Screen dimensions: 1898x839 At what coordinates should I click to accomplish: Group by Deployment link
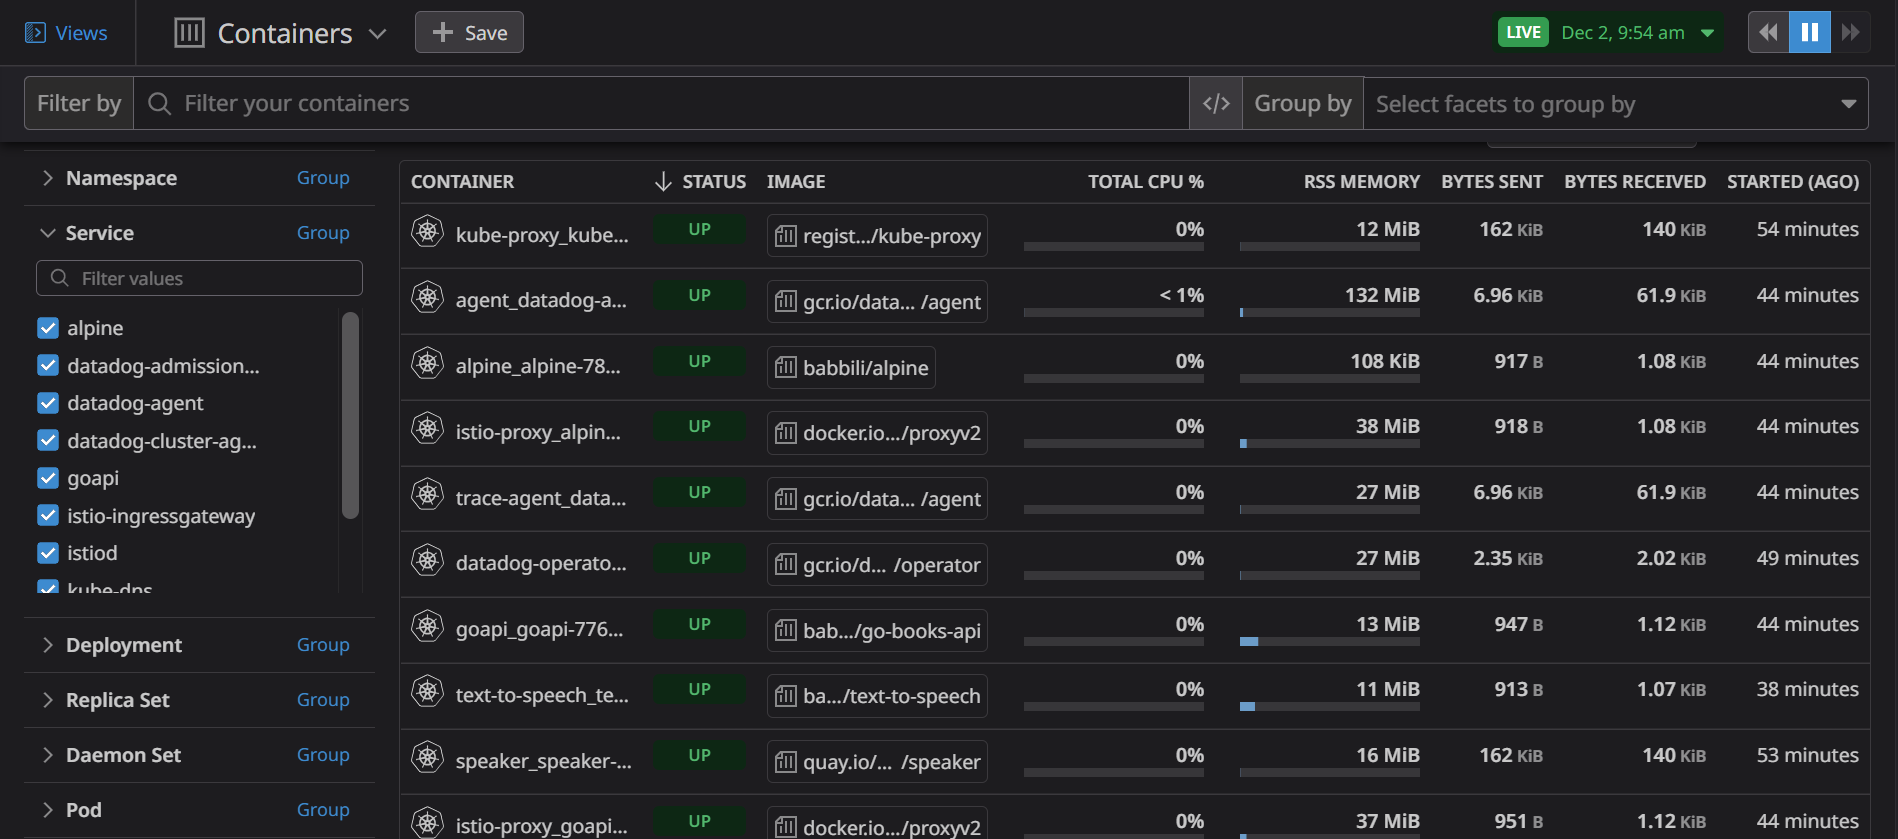point(323,645)
